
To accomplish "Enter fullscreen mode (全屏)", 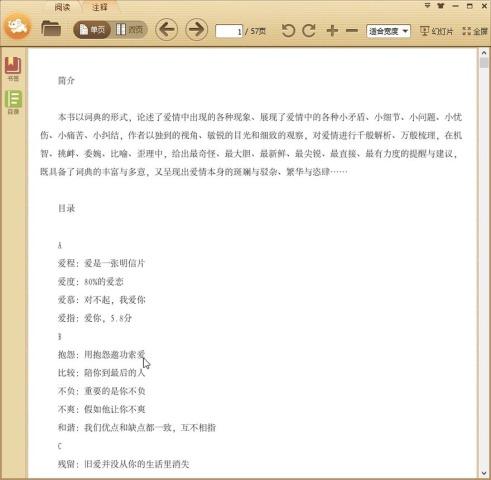I will click(x=475, y=31).
